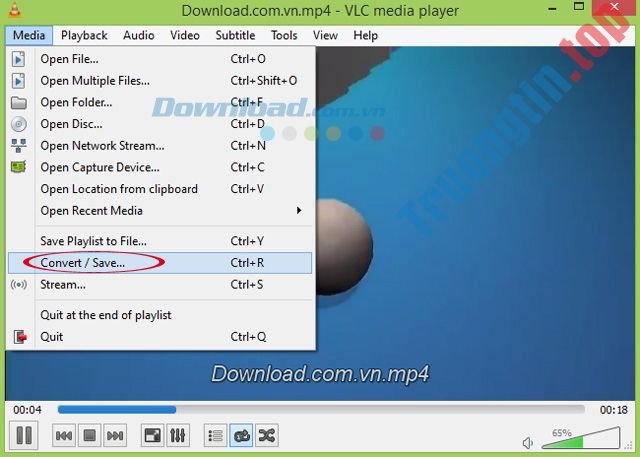Image resolution: width=640 pixels, height=457 pixels.
Task: Open the Media menu
Action: 29,35
